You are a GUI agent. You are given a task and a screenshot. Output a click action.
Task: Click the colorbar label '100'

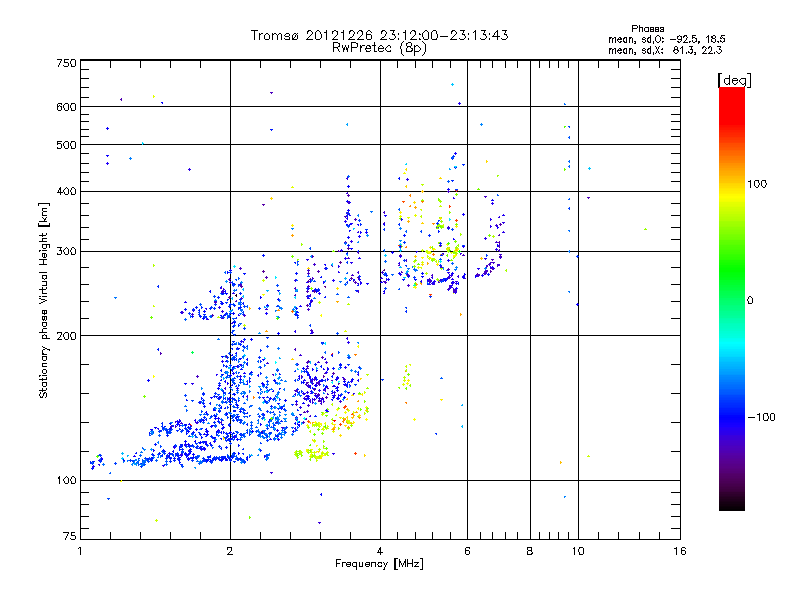[x=757, y=184]
